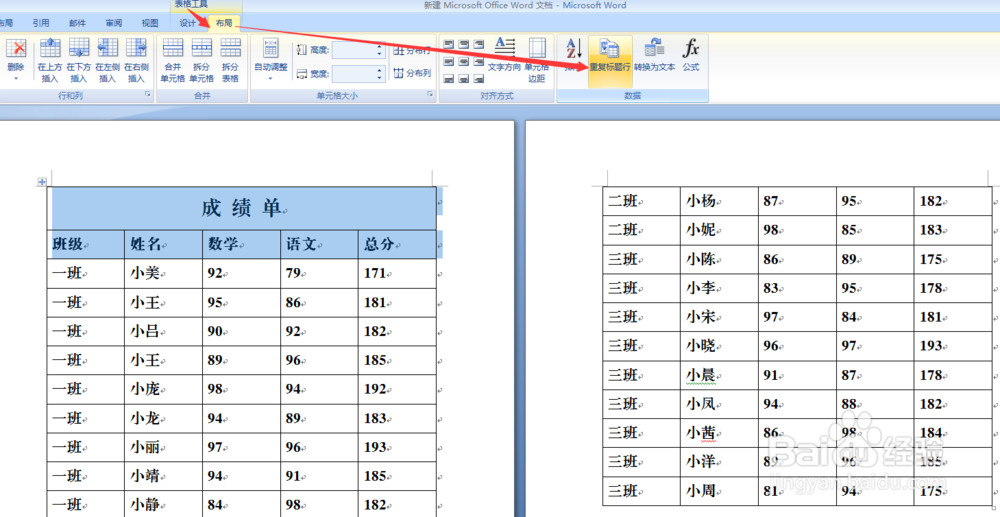Increase row height with up spinner

[381, 46]
